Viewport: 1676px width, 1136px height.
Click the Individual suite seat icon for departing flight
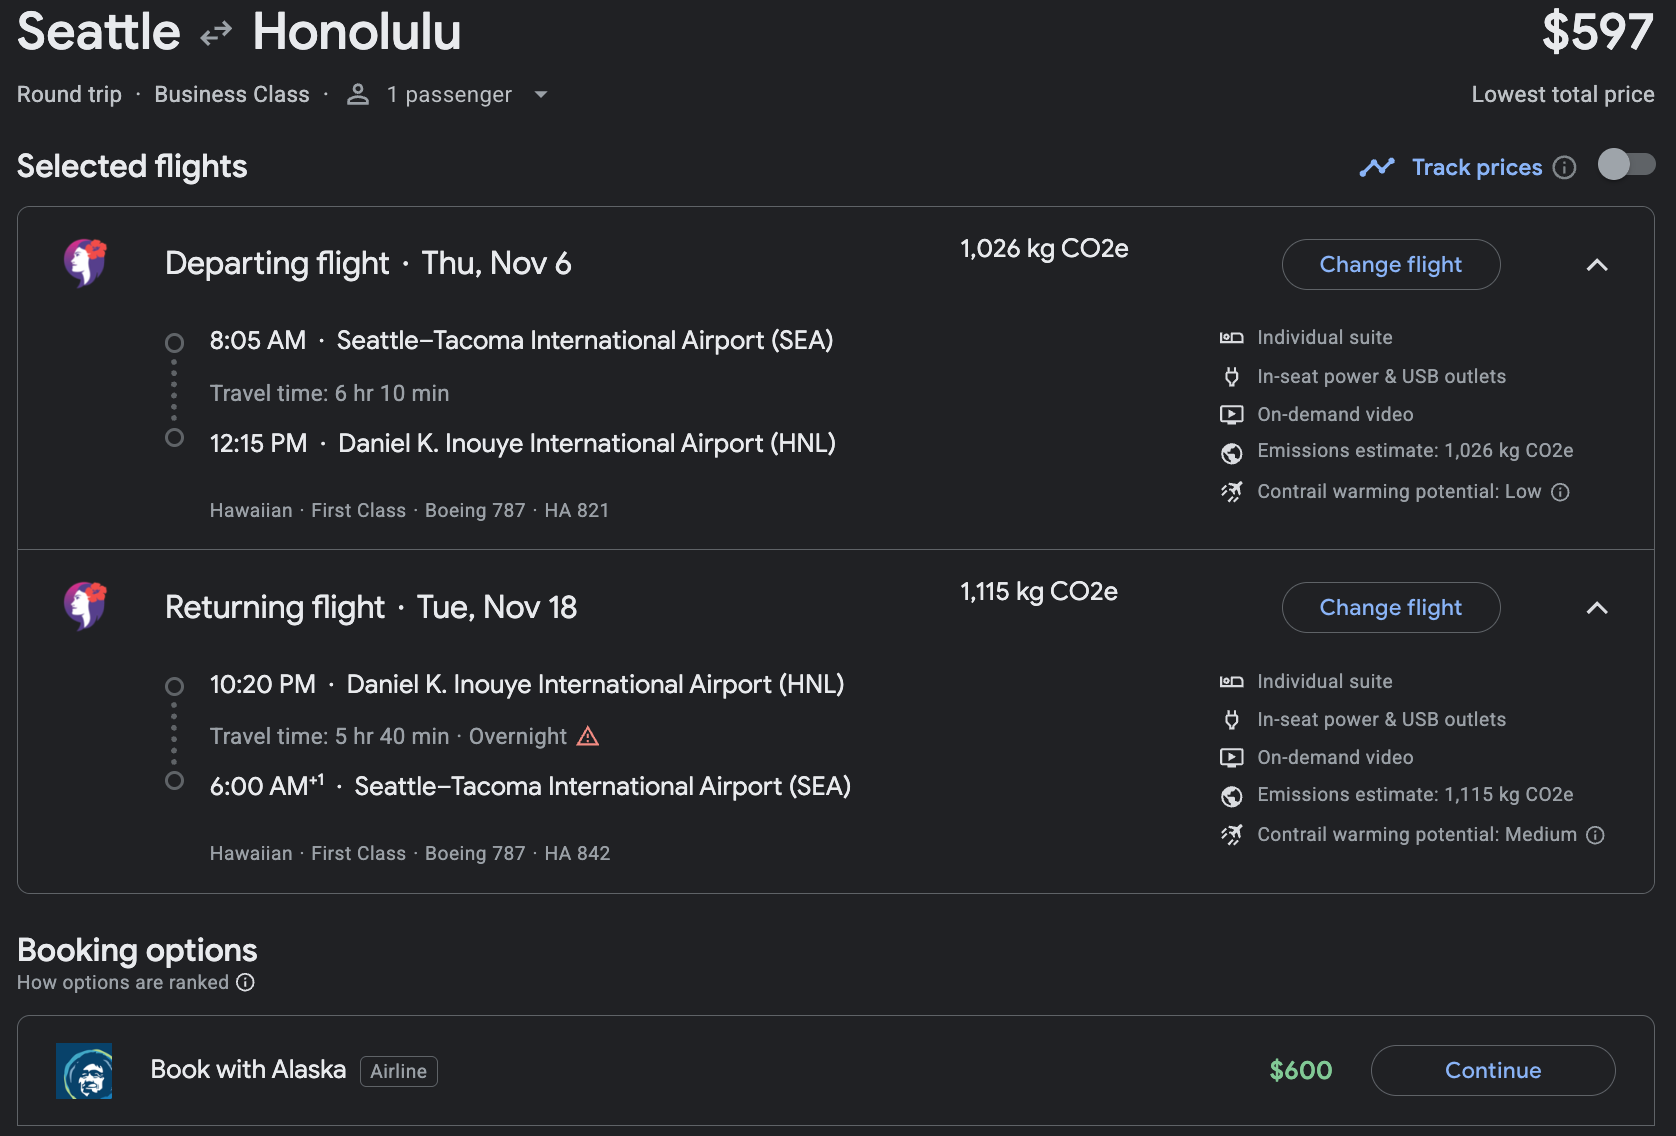[x=1232, y=338]
